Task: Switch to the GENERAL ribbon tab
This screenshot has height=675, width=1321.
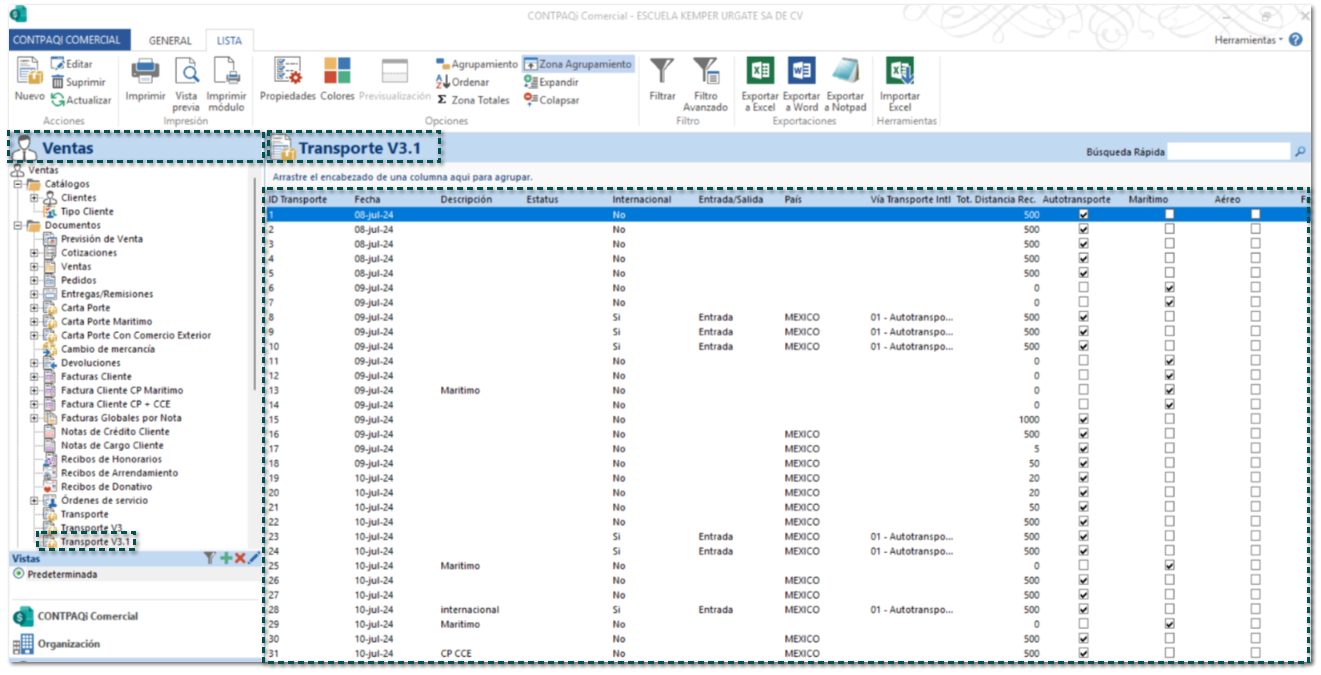Action: [x=170, y=41]
